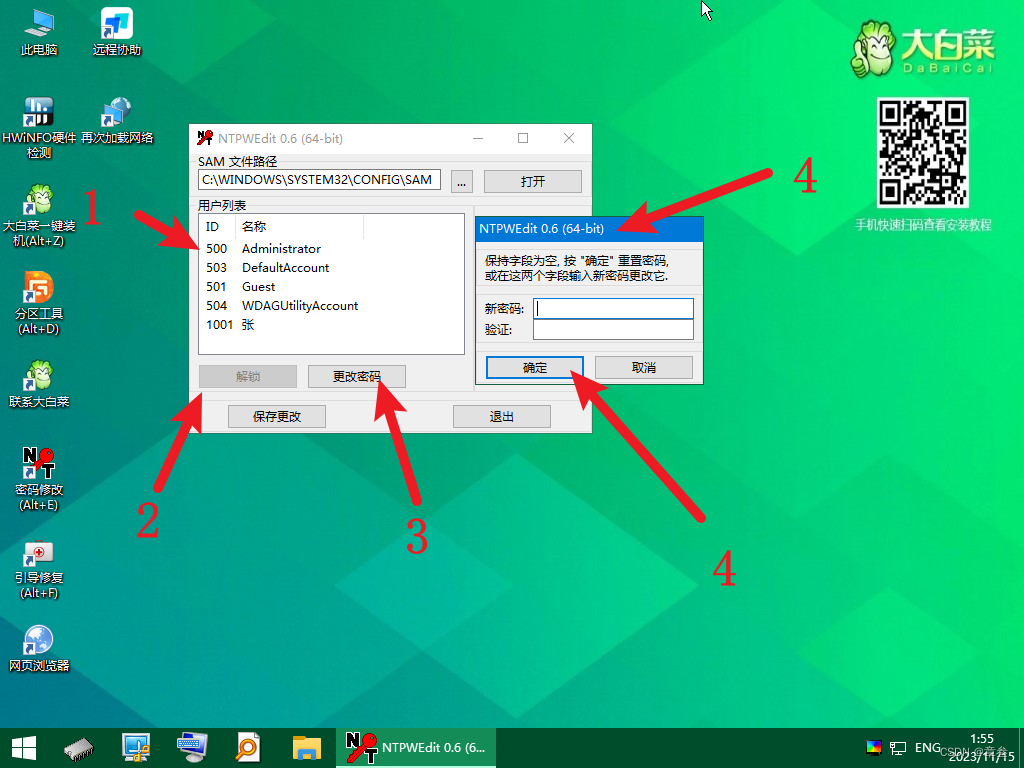Click the 打开 button
The image size is (1024, 768).
click(x=532, y=182)
